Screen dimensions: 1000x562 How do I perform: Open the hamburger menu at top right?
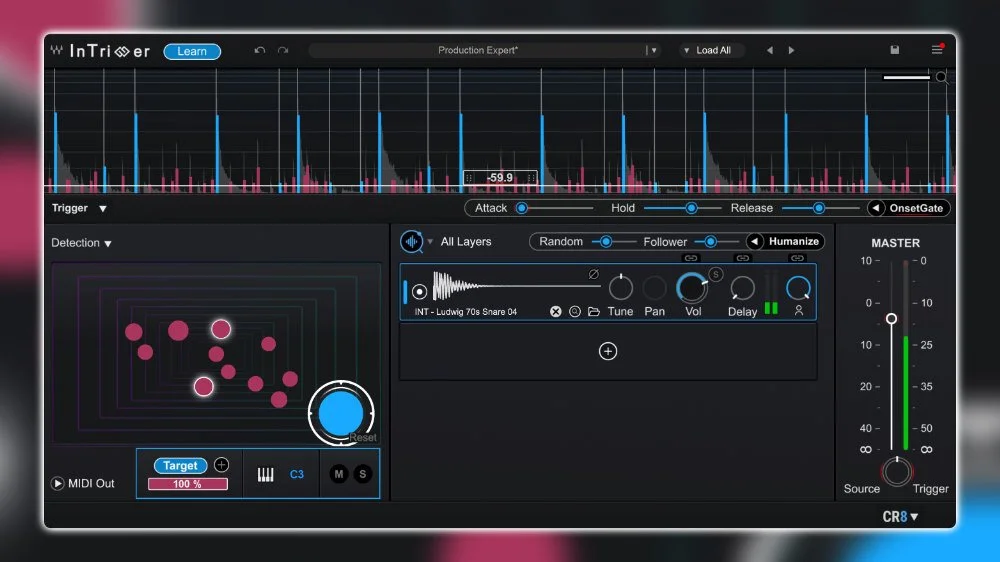tap(937, 50)
